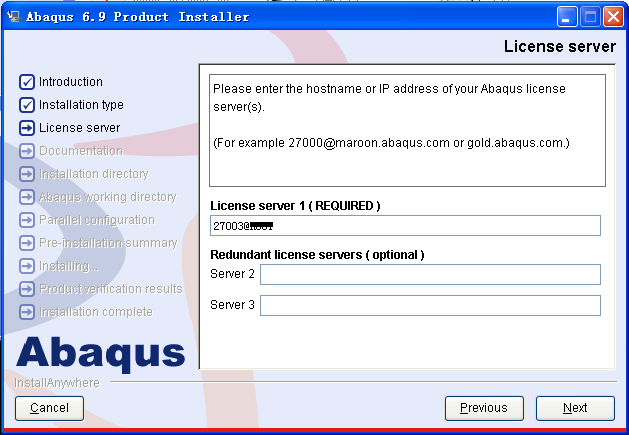Click the Installation directory arrow icon
Viewport: 629px width, 435px height.
(x=27, y=174)
